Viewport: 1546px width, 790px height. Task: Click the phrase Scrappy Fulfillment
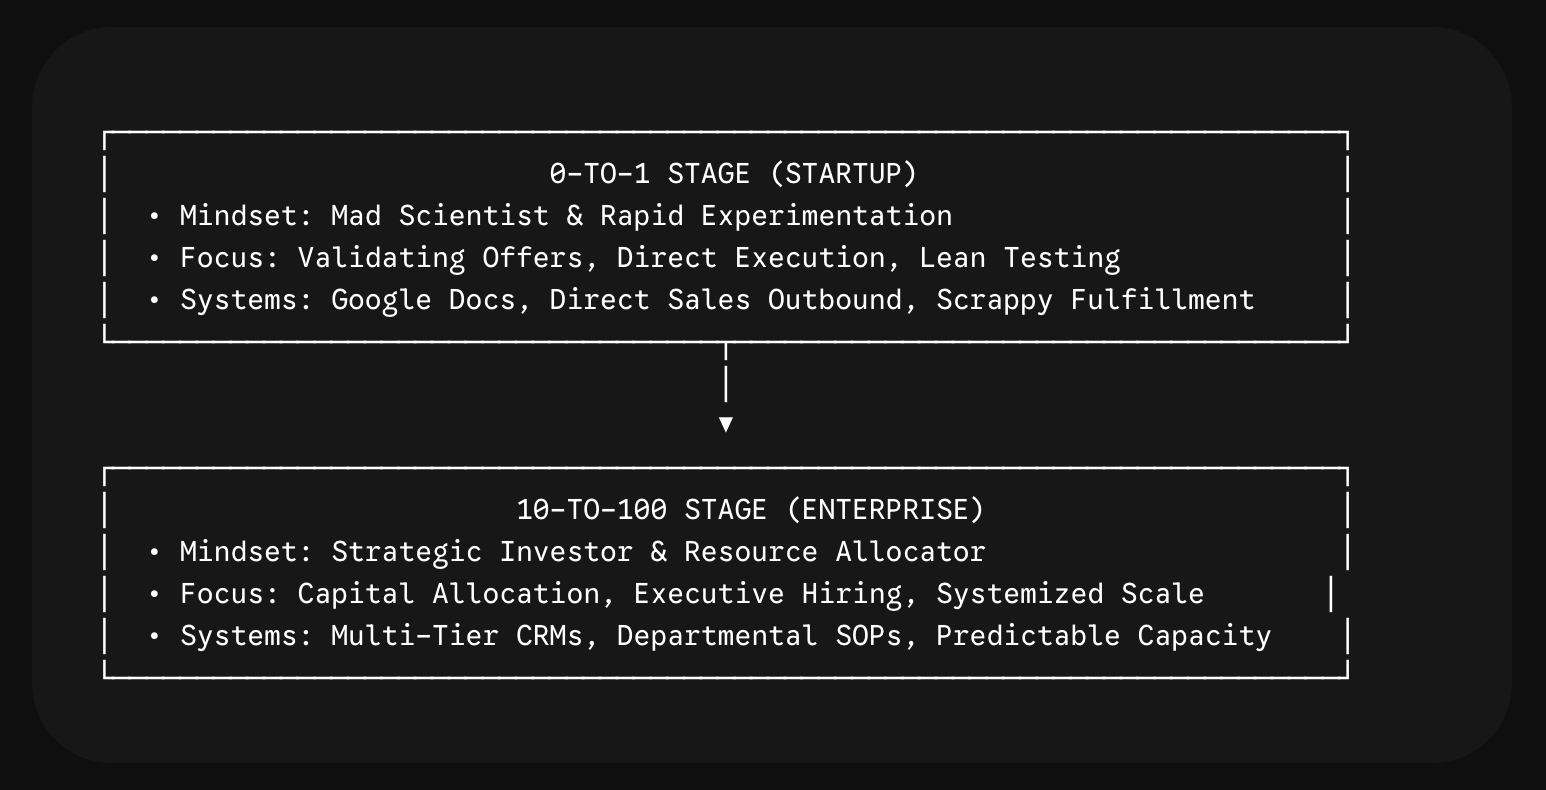pos(1095,300)
